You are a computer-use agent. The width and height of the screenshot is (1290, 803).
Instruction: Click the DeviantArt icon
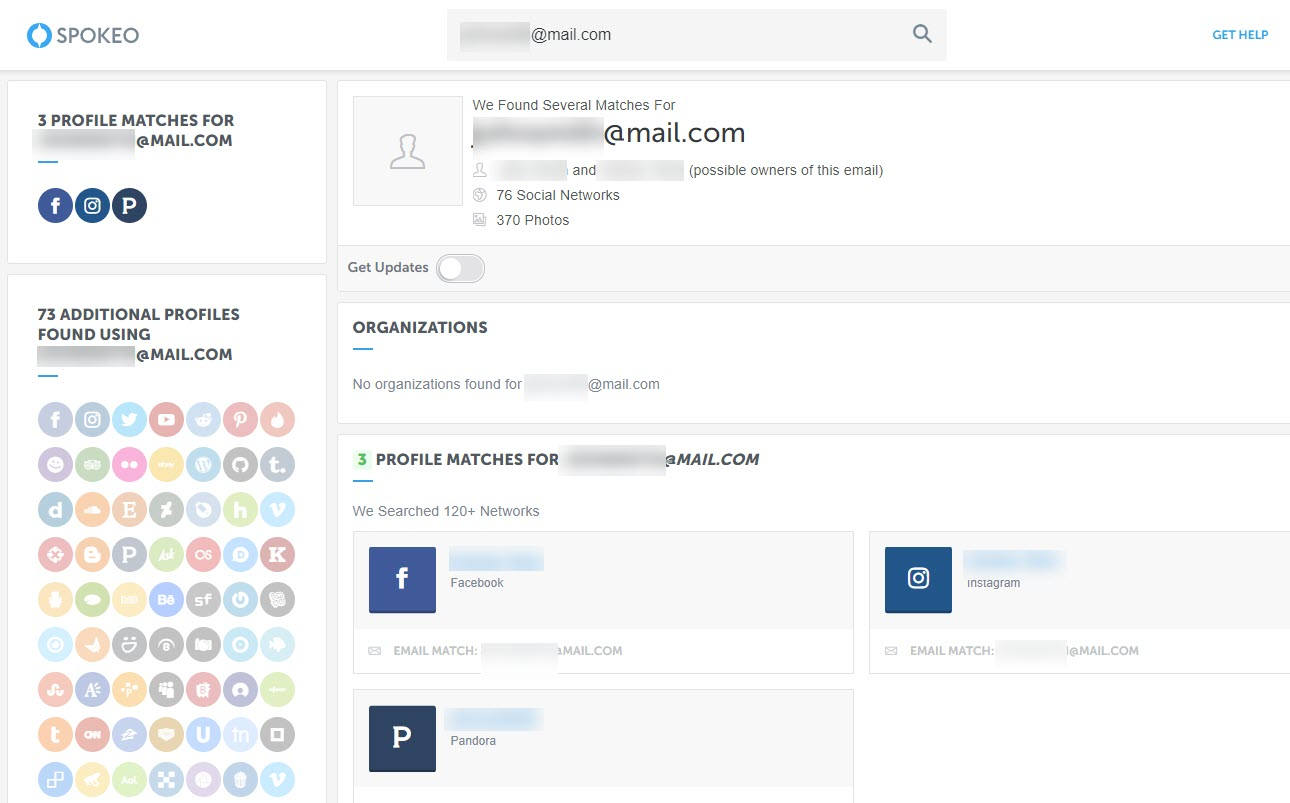166,510
